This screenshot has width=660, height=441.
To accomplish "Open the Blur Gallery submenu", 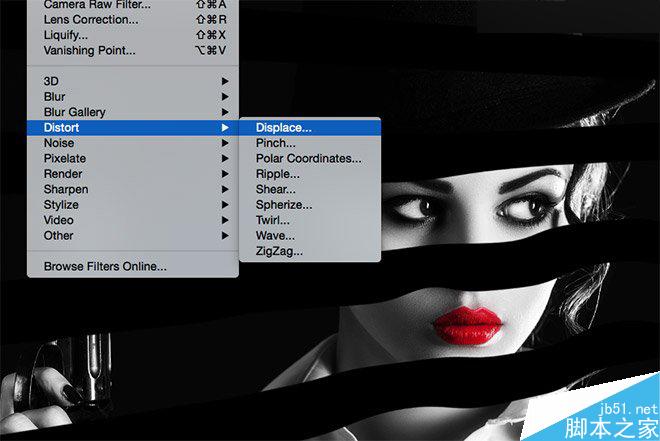I will [133, 112].
